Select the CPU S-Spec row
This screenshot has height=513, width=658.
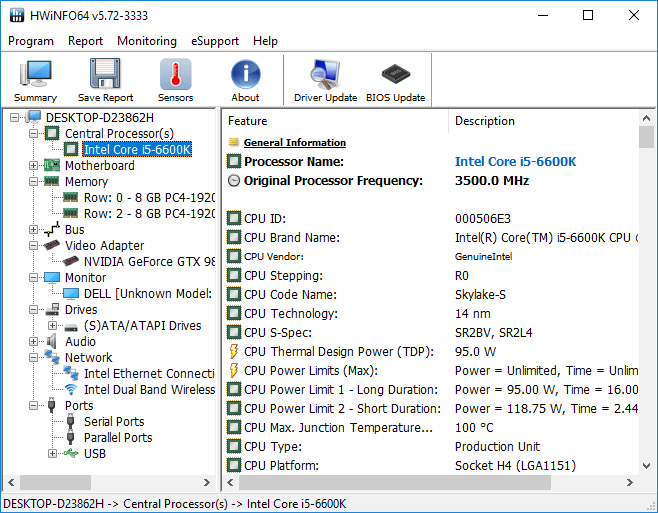432,332
